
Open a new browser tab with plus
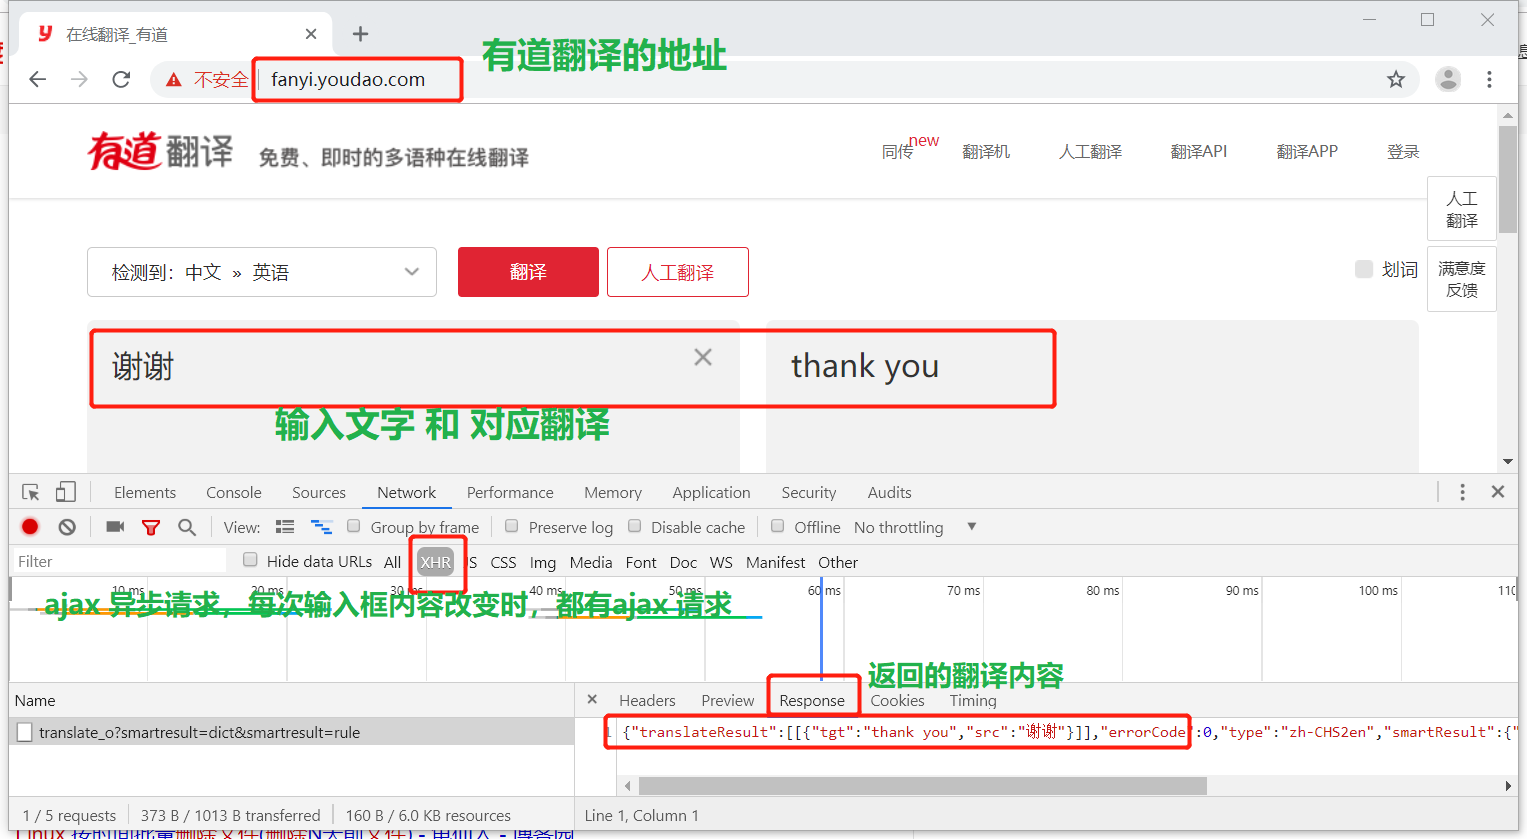click(x=361, y=34)
